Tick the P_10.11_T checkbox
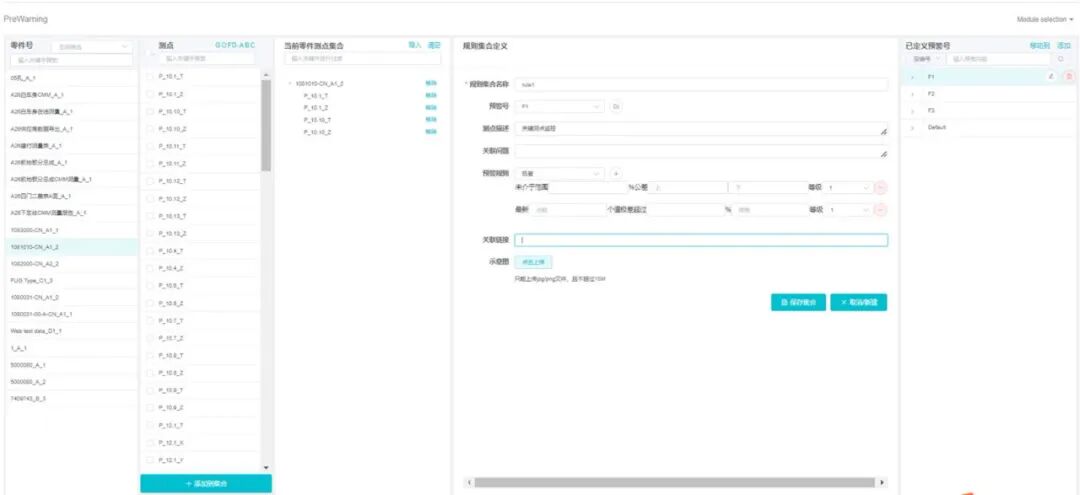Image resolution: width=1080 pixels, height=495 pixels. [149, 146]
